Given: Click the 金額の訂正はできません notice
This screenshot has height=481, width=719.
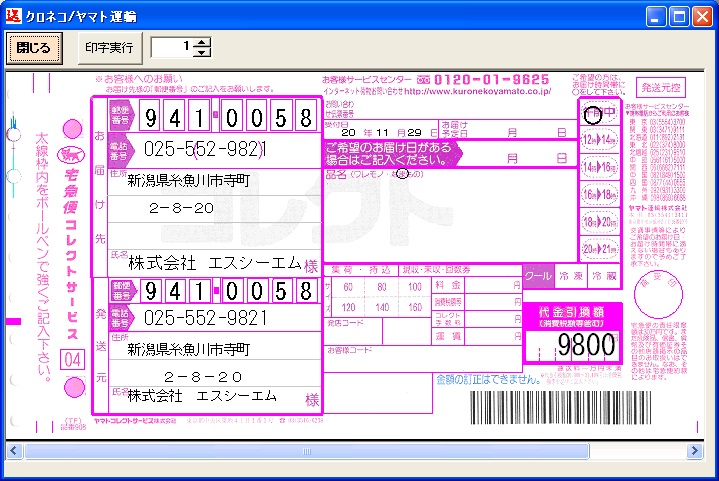Looking at the screenshot, I should coord(488,380).
